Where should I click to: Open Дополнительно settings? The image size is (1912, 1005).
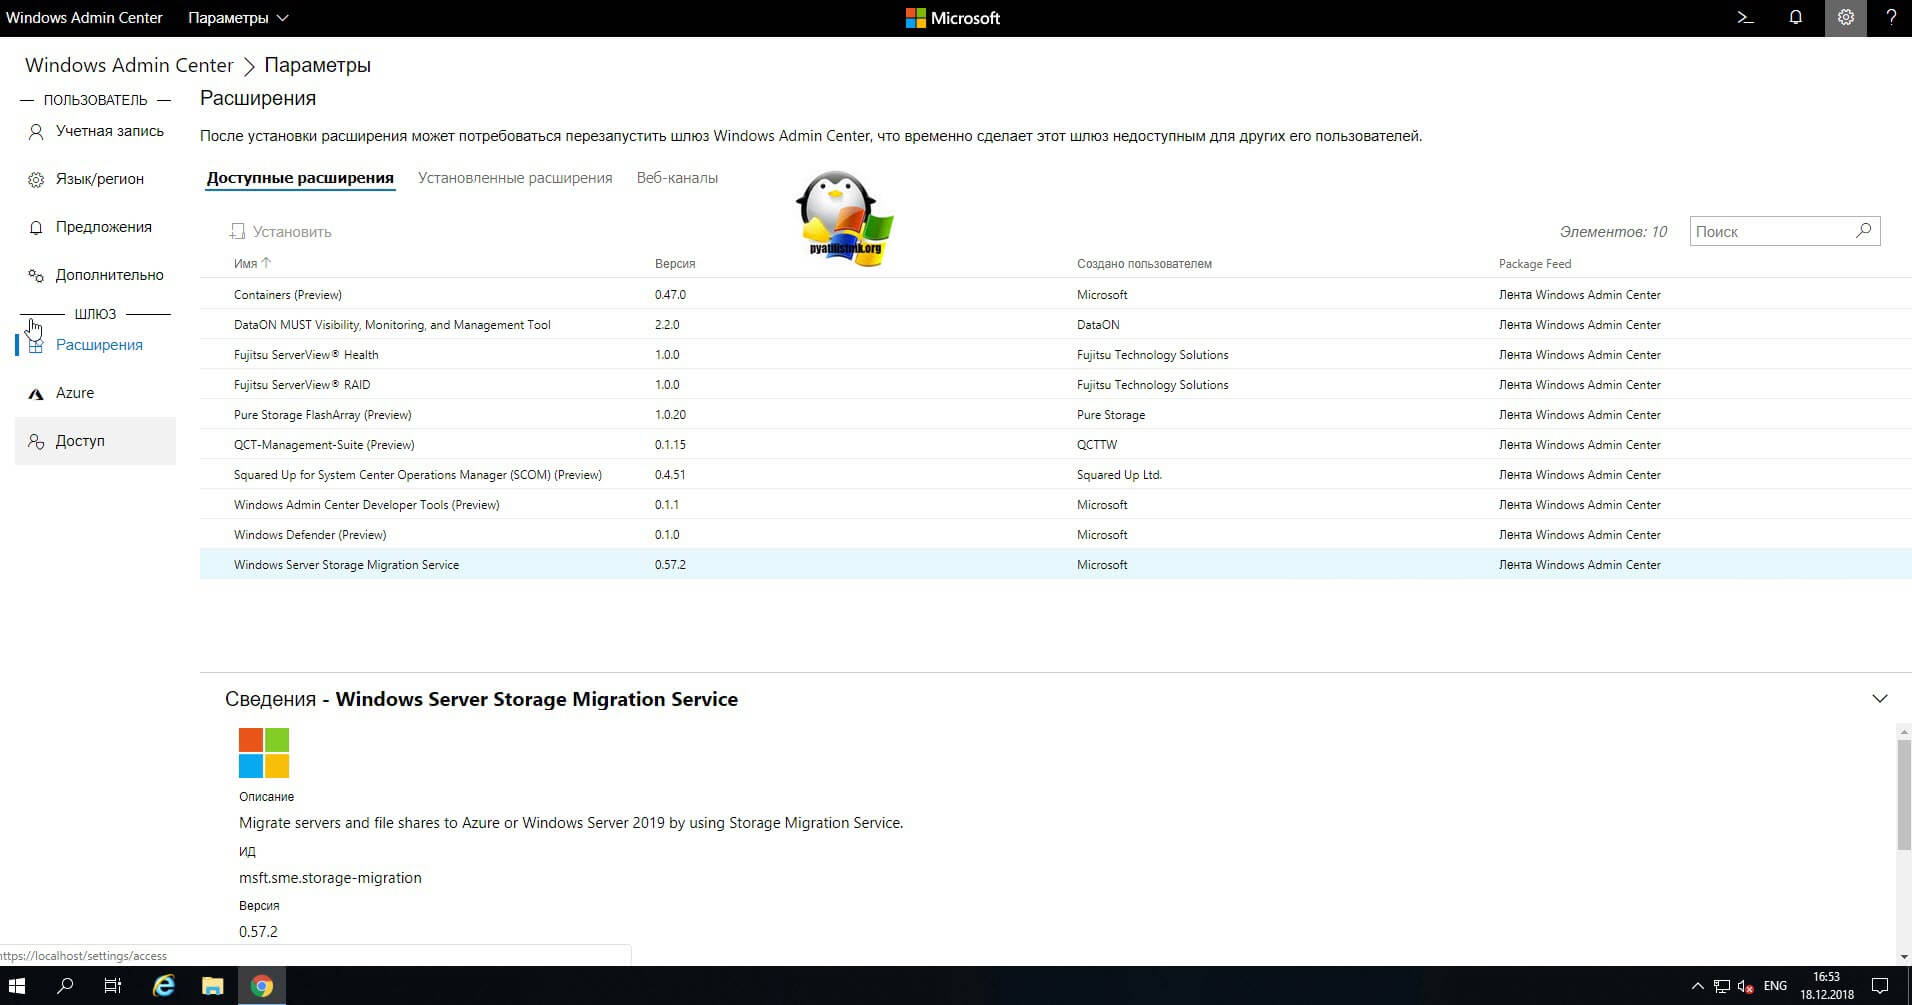(x=96, y=275)
